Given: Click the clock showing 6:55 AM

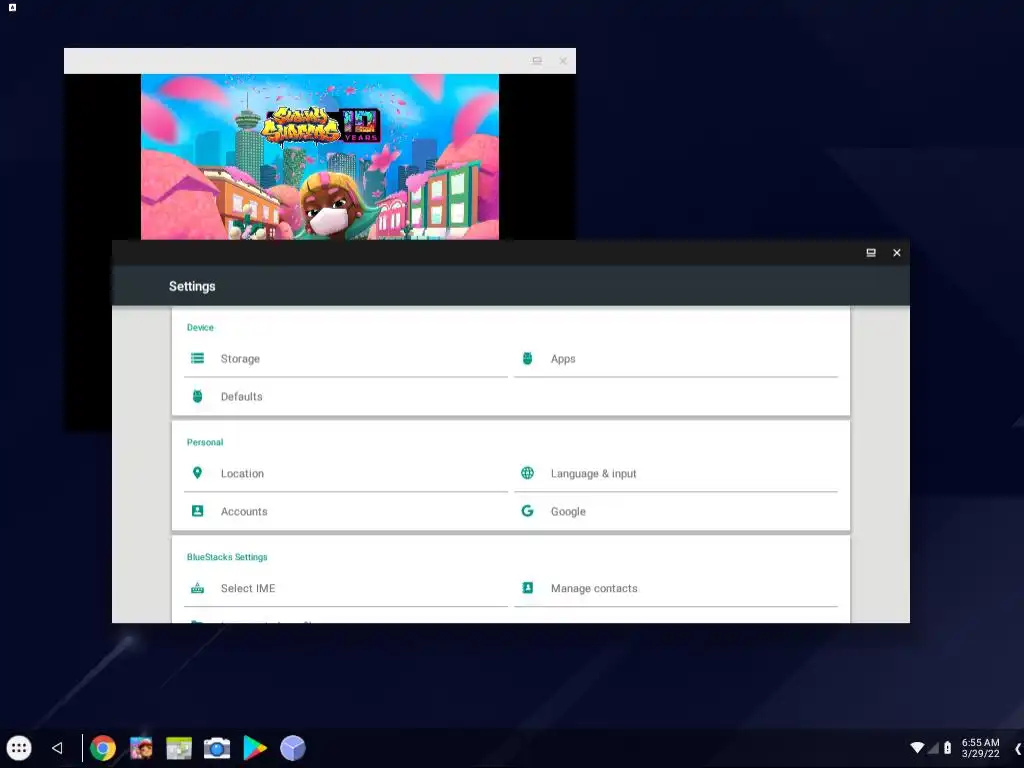Looking at the screenshot, I should pos(980,743).
